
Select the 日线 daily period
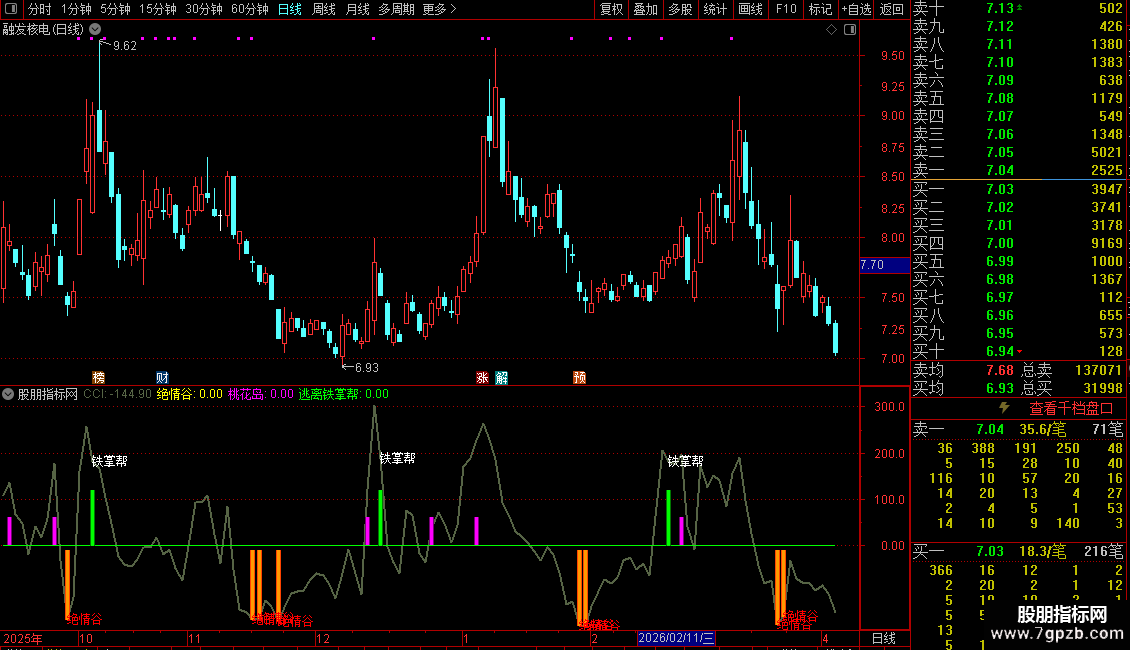(290, 9)
